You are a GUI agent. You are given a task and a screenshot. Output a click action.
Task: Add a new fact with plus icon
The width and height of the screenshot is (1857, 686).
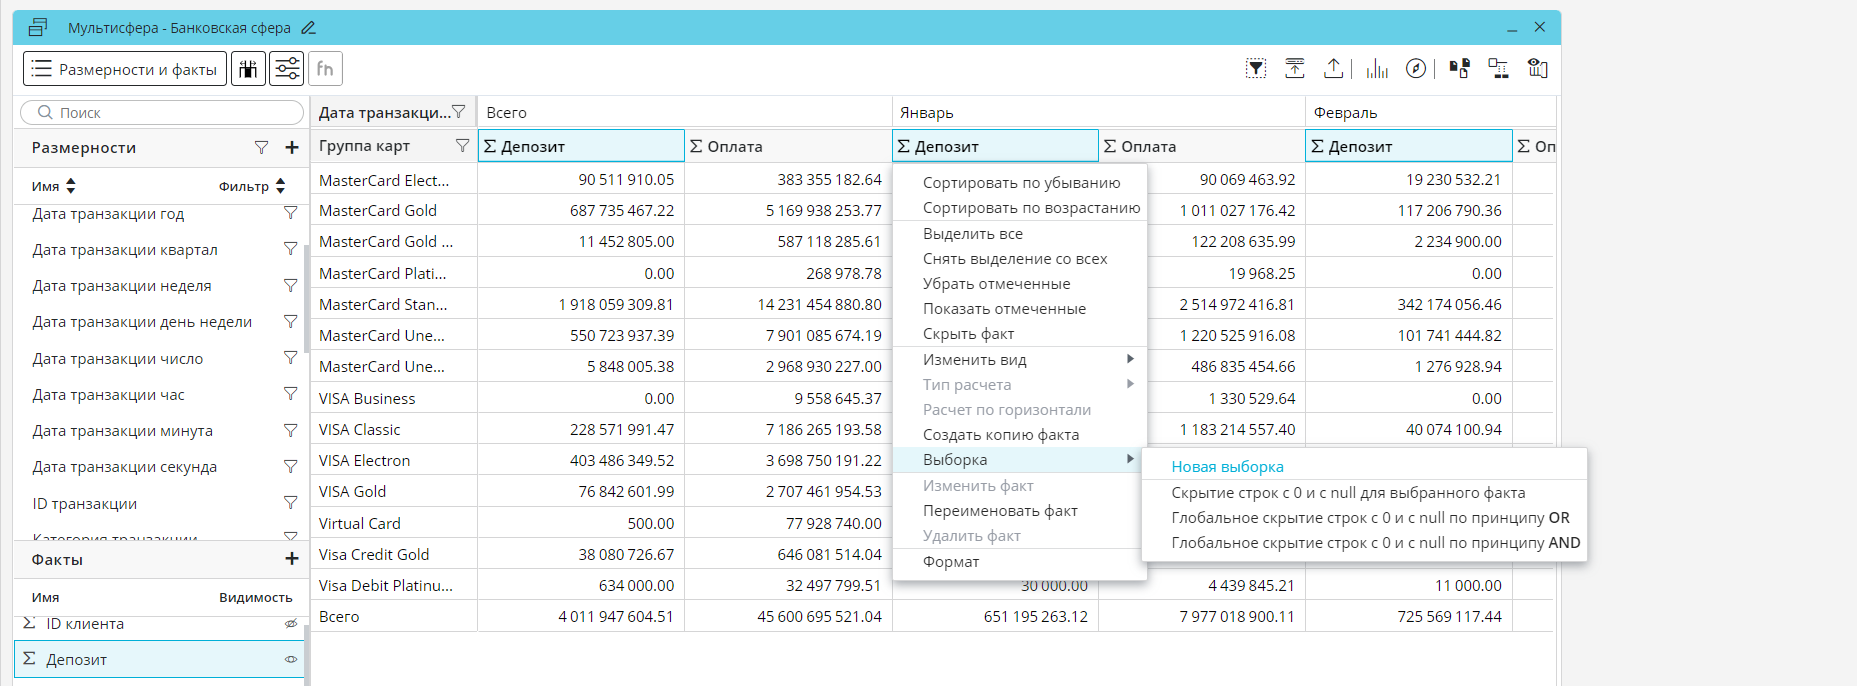coord(292,559)
